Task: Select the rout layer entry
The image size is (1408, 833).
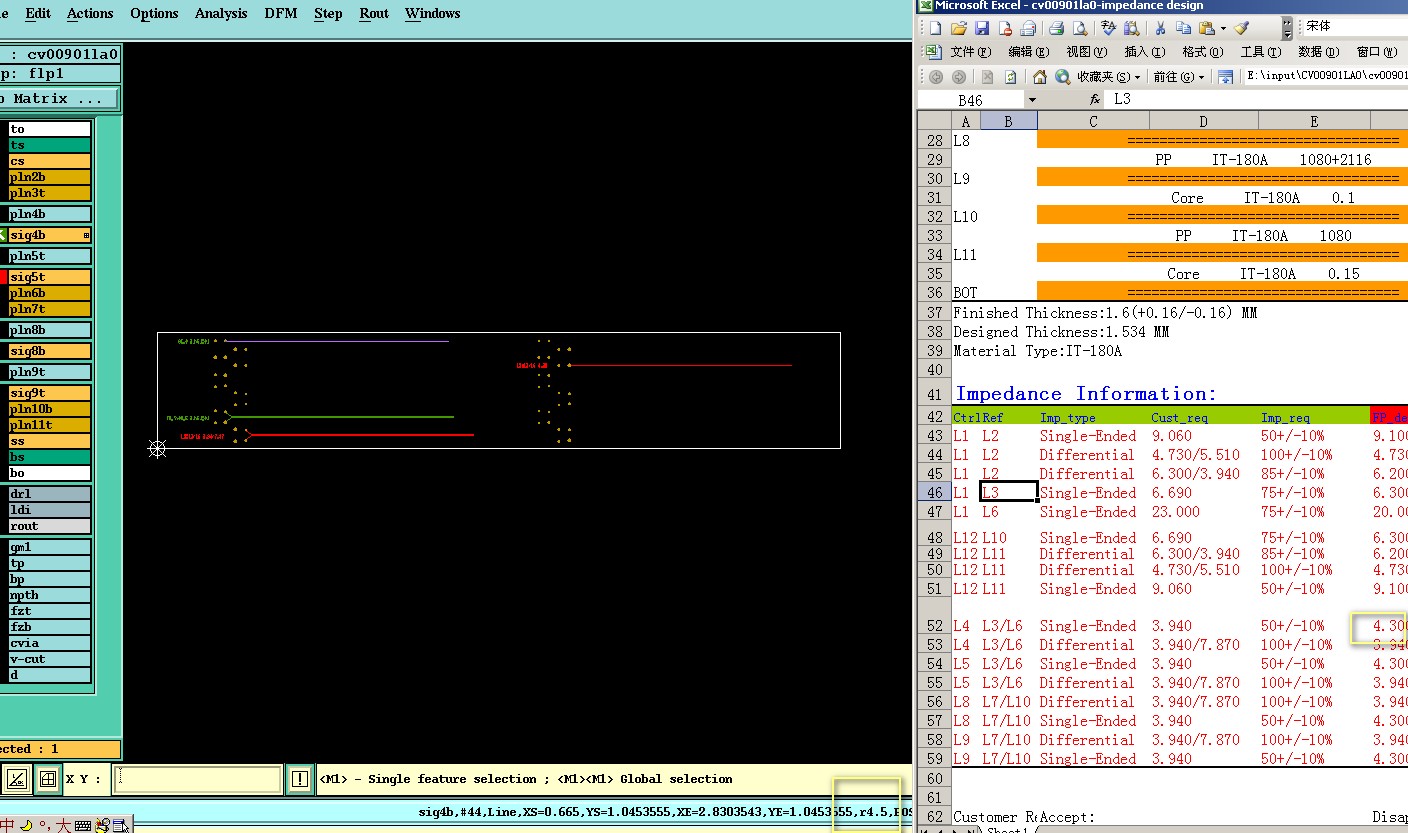Action: coord(49,526)
